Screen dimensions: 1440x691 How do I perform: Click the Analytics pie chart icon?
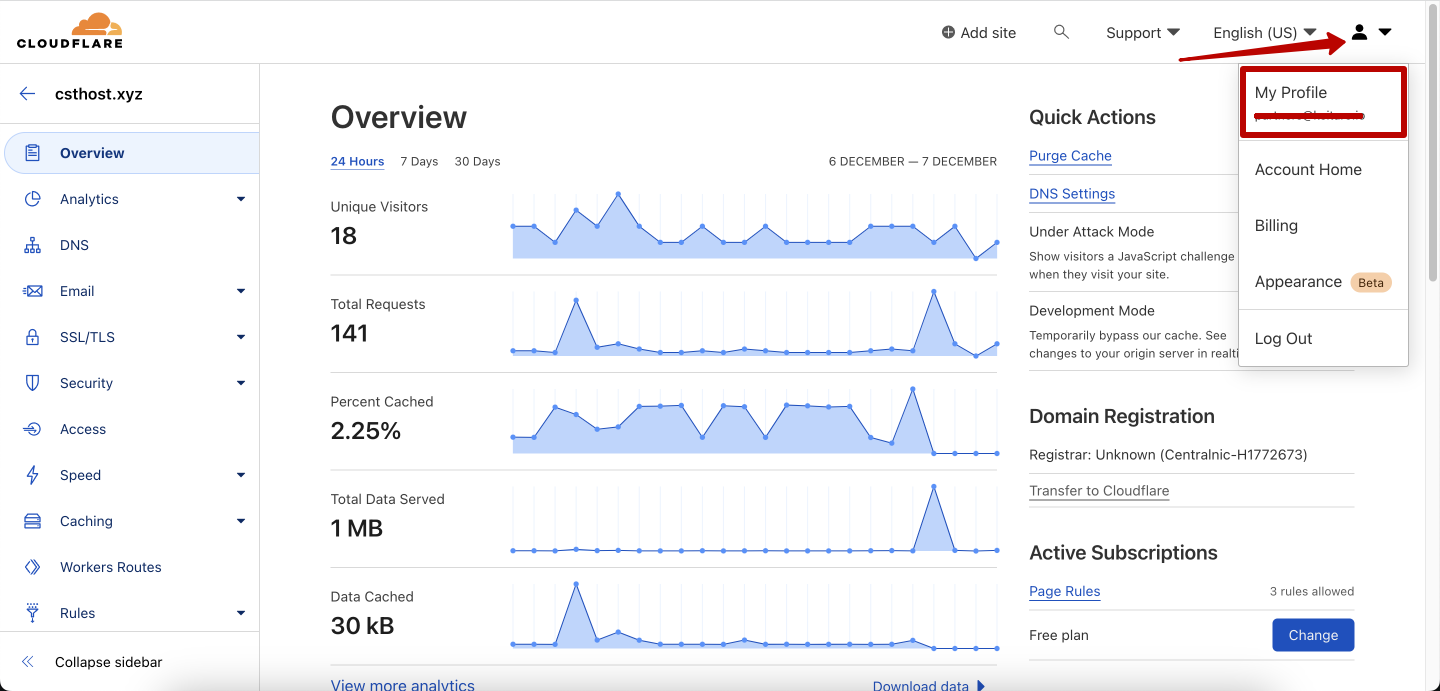[33, 199]
